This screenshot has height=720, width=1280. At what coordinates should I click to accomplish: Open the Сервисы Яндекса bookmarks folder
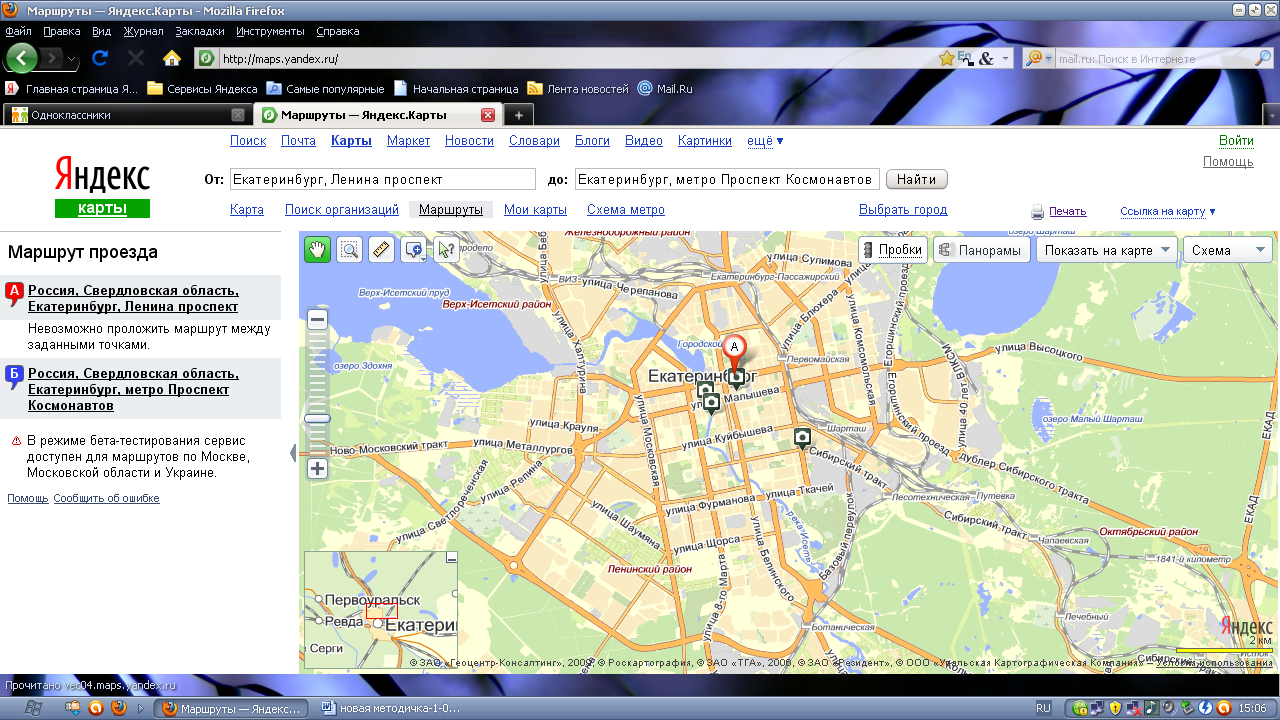[x=202, y=89]
